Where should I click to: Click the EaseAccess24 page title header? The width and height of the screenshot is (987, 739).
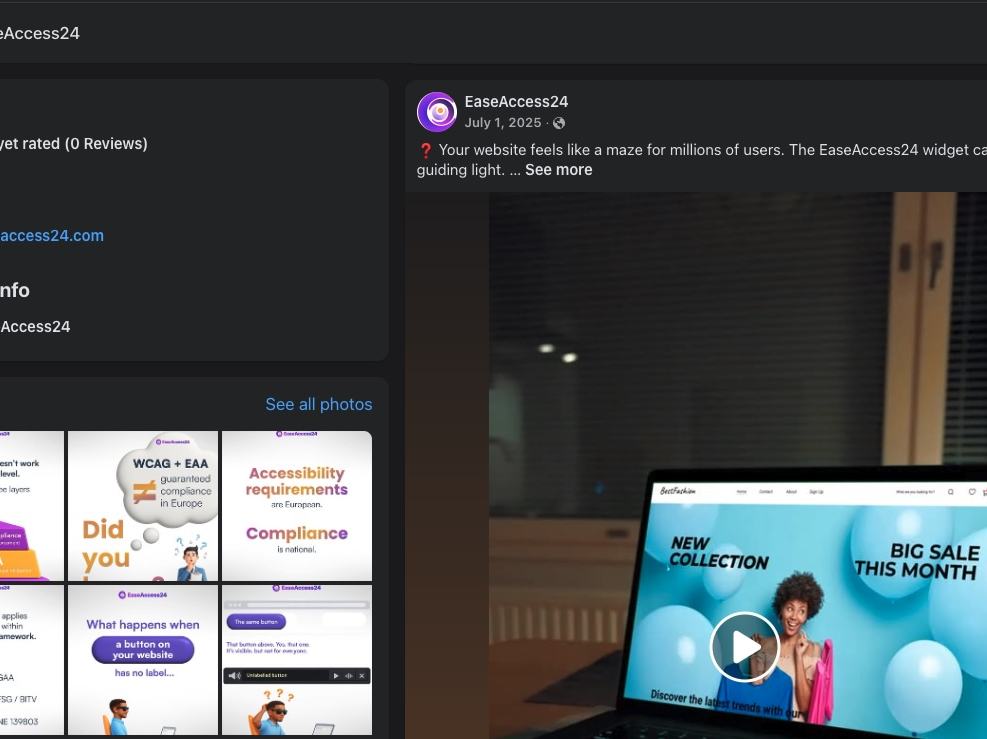[x=40, y=33]
